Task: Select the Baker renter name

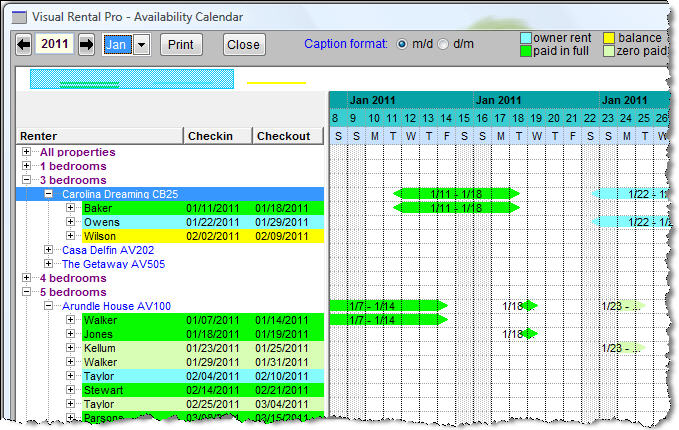Action: [98, 208]
